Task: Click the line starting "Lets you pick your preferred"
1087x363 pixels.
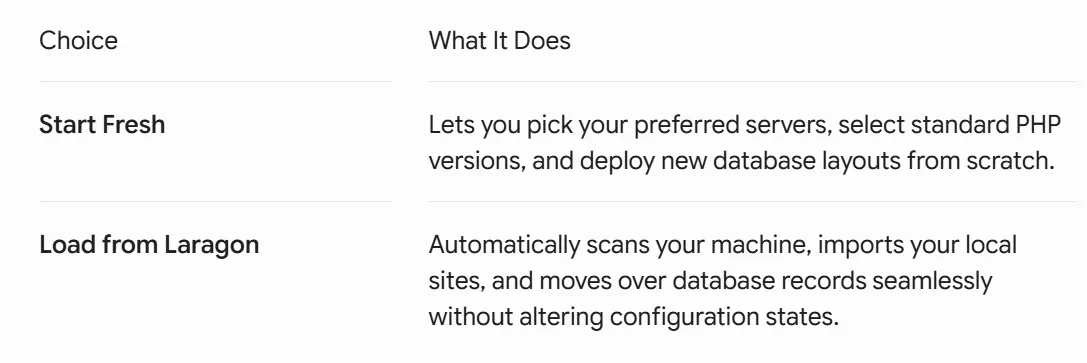Action: [x=745, y=125]
